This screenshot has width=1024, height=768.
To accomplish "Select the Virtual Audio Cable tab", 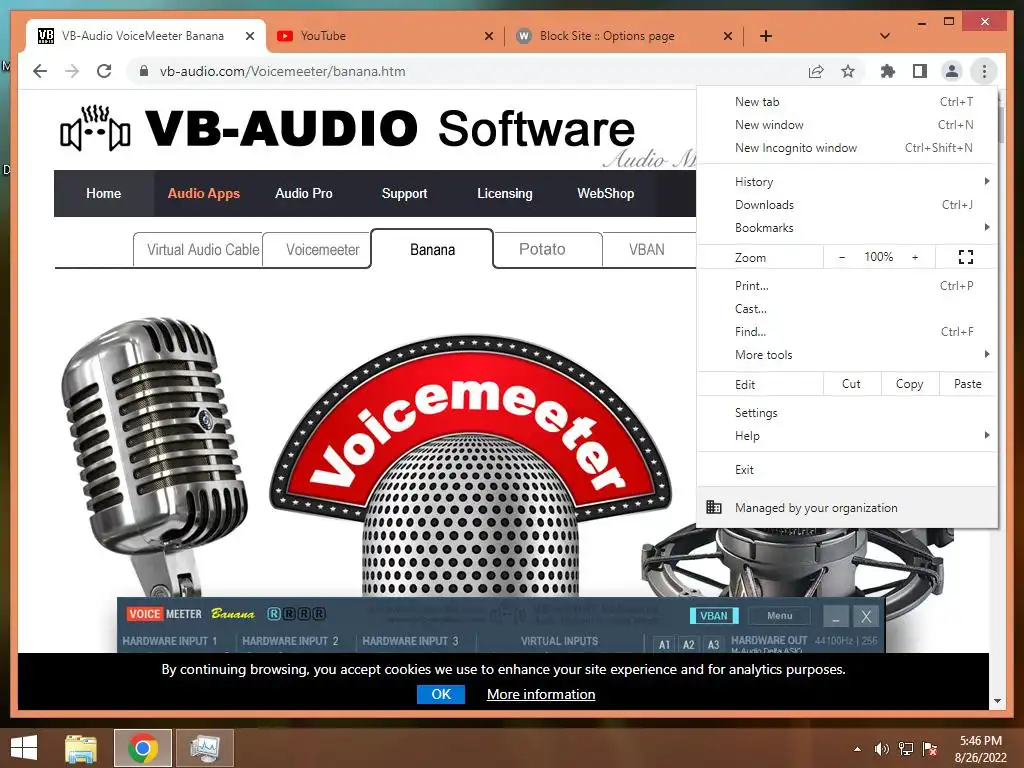I will (x=199, y=249).
